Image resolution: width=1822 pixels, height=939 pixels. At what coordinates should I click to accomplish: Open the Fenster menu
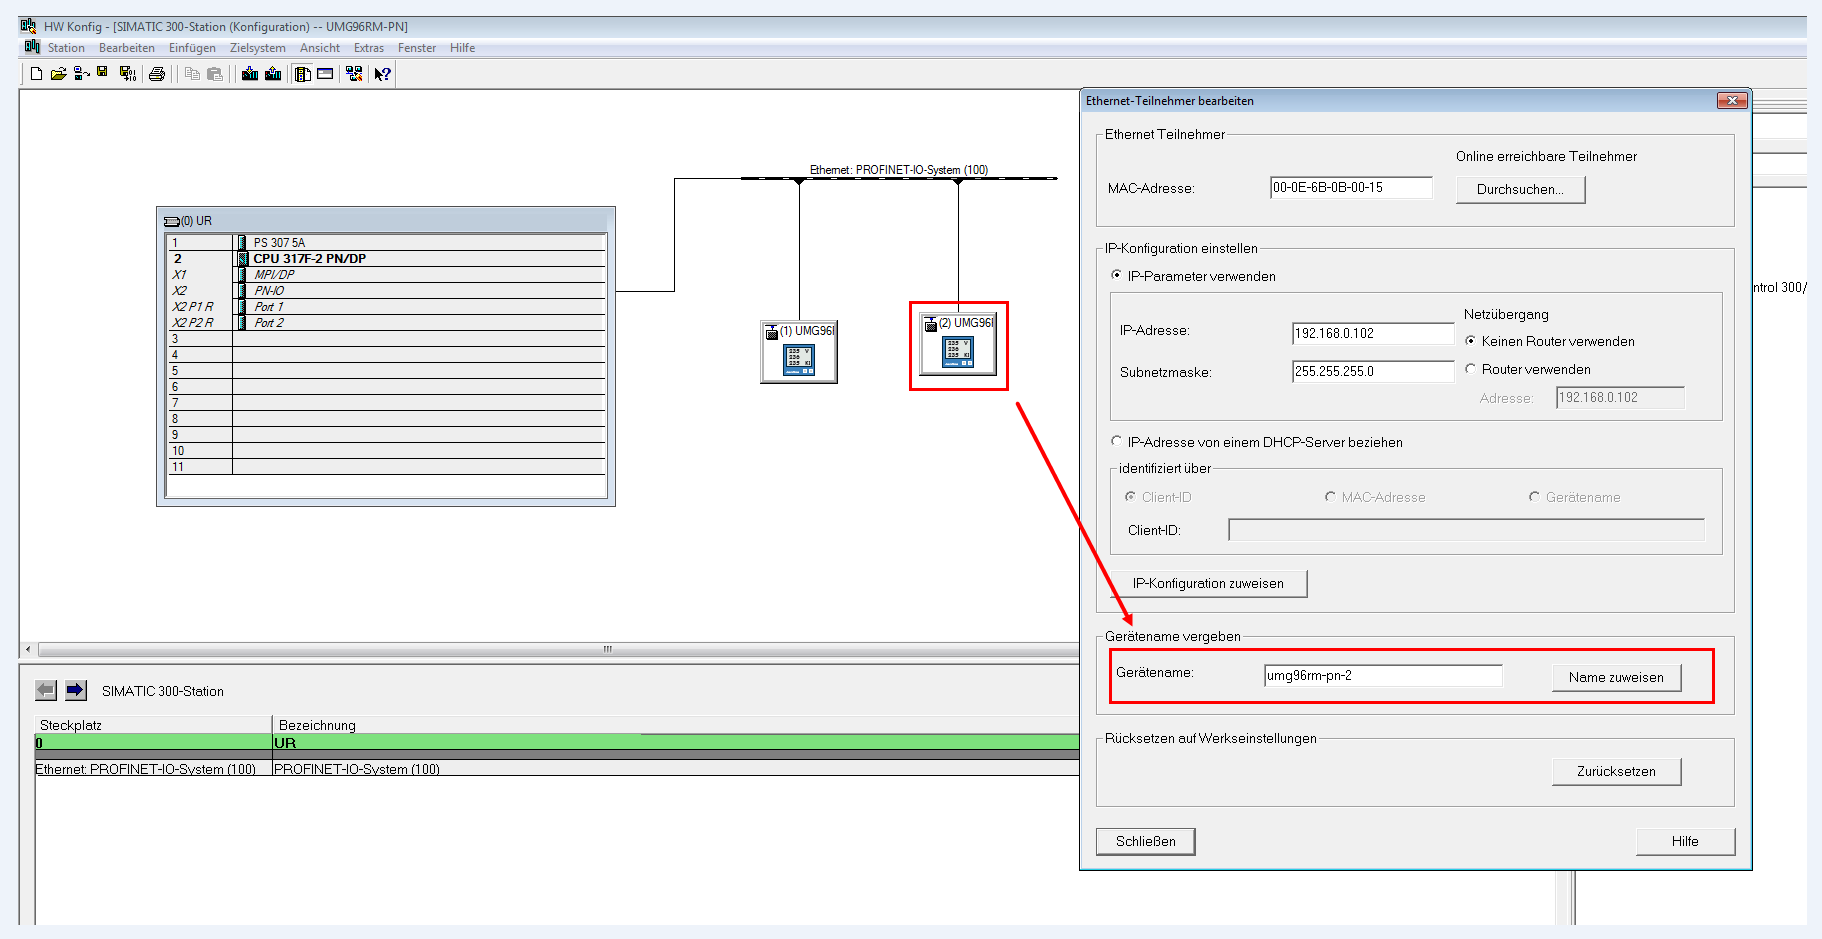tap(417, 48)
